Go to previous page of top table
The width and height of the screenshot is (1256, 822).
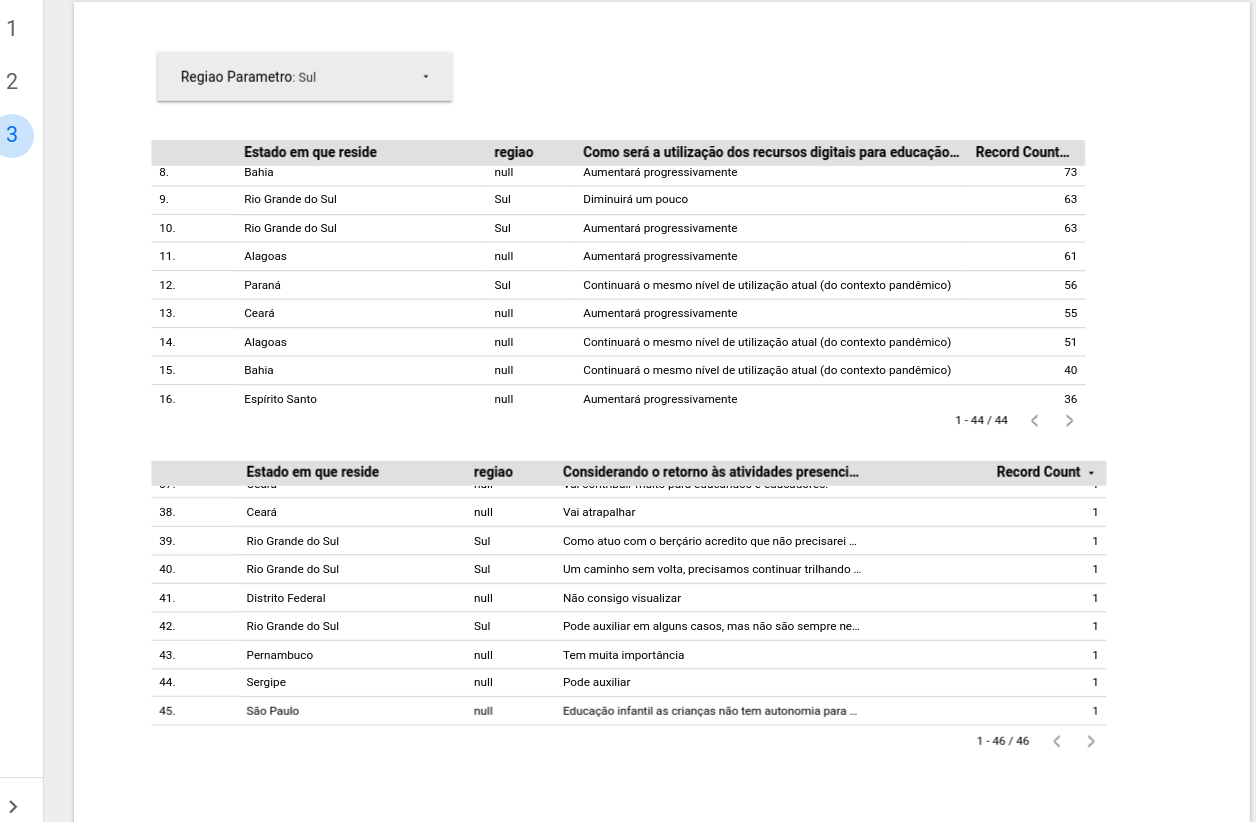(x=1035, y=421)
